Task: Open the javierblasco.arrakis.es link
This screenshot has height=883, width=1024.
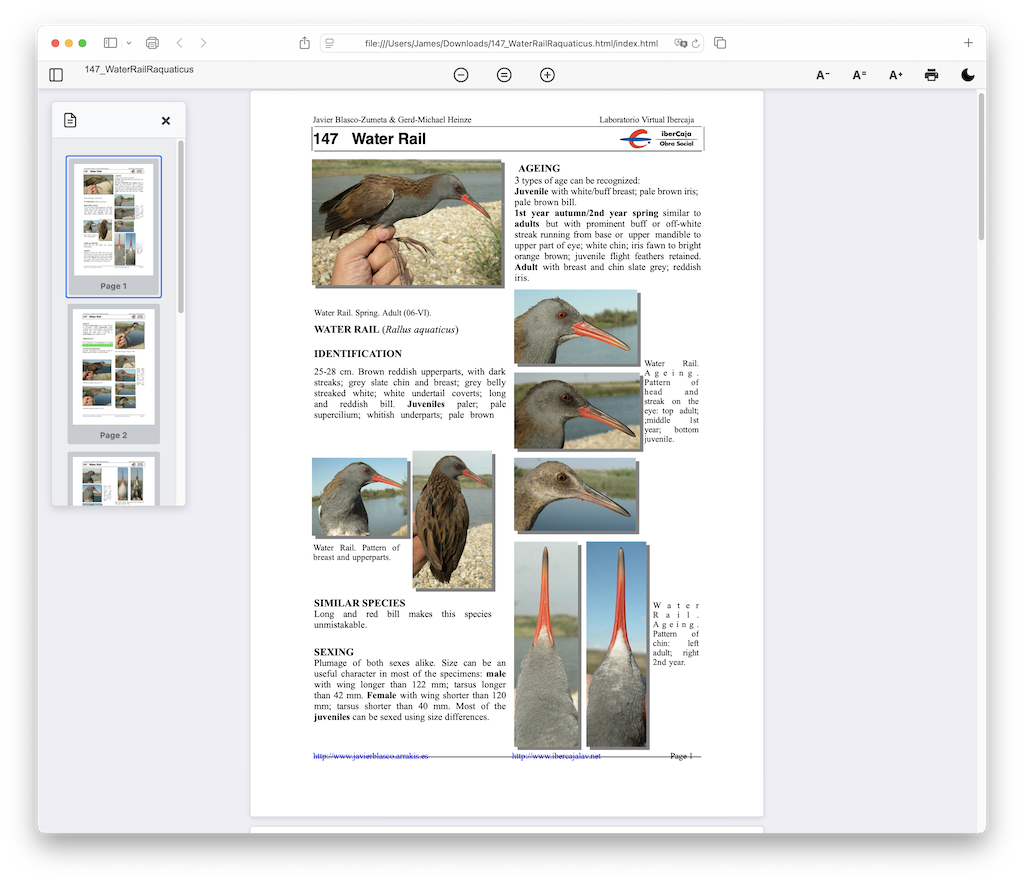Action: 370,756
